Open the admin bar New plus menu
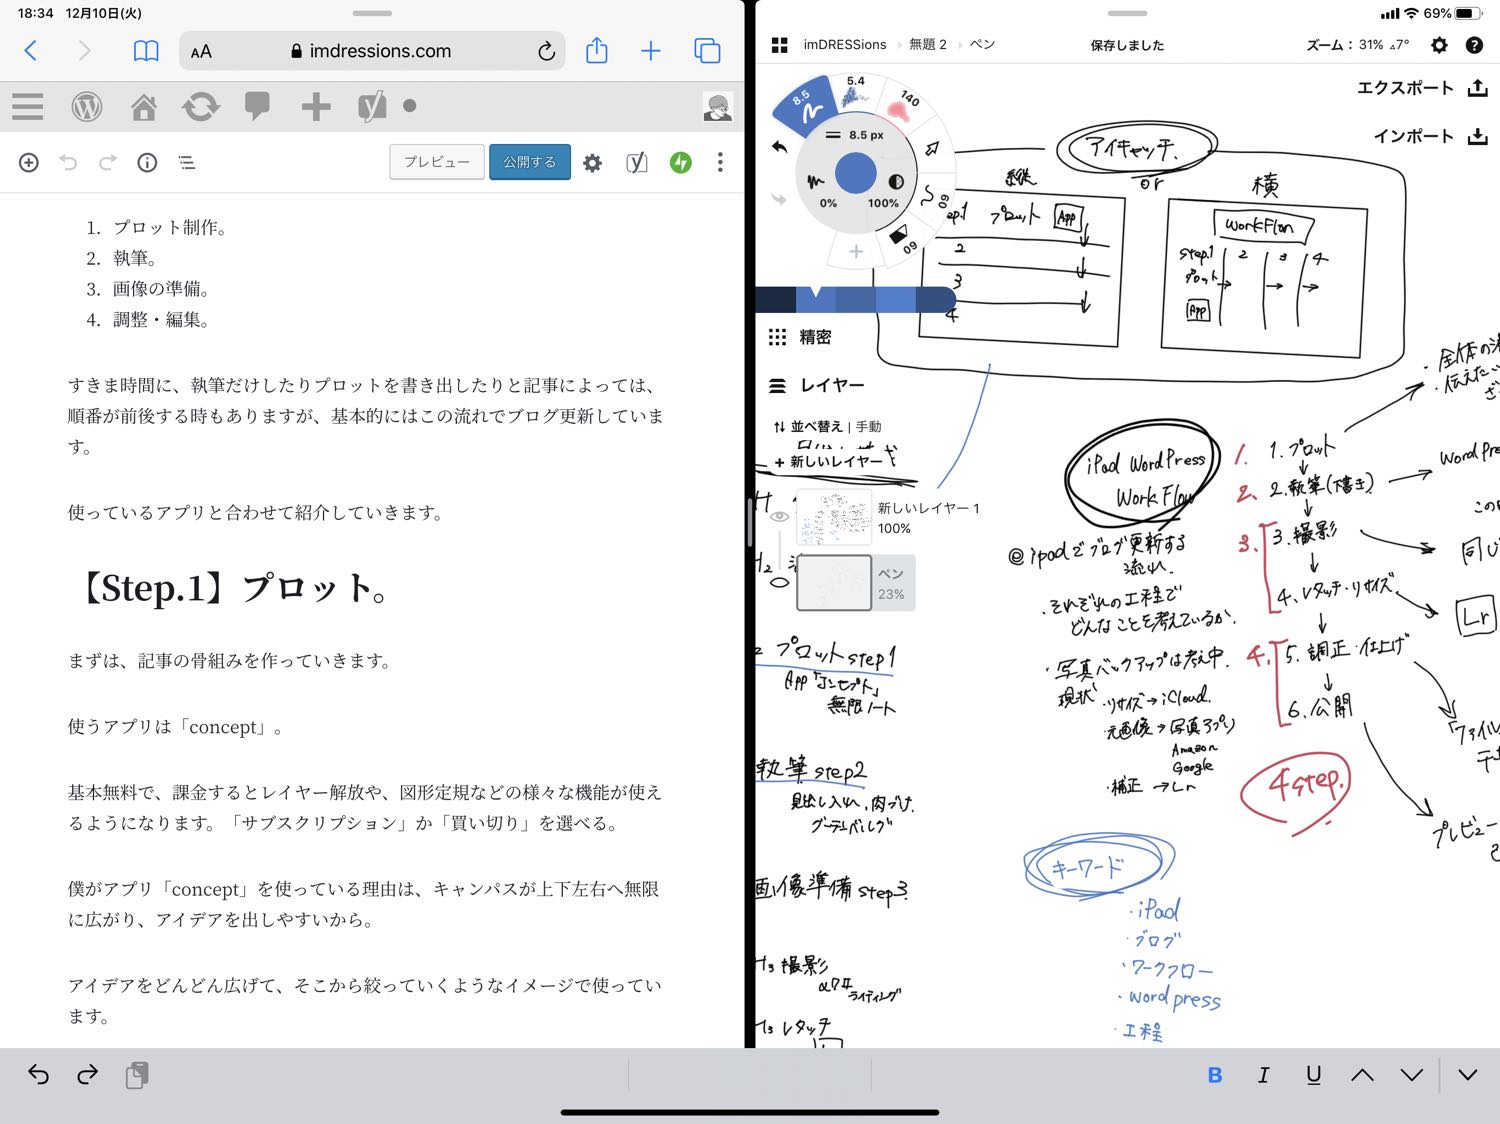The image size is (1500, 1124). click(x=316, y=106)
